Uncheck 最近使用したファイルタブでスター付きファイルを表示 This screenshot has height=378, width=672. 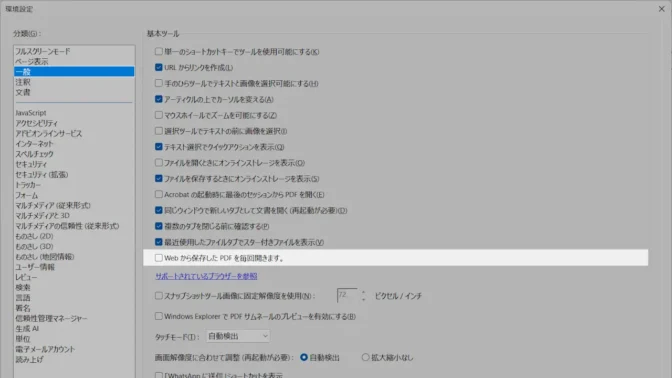tap(159, 242)
